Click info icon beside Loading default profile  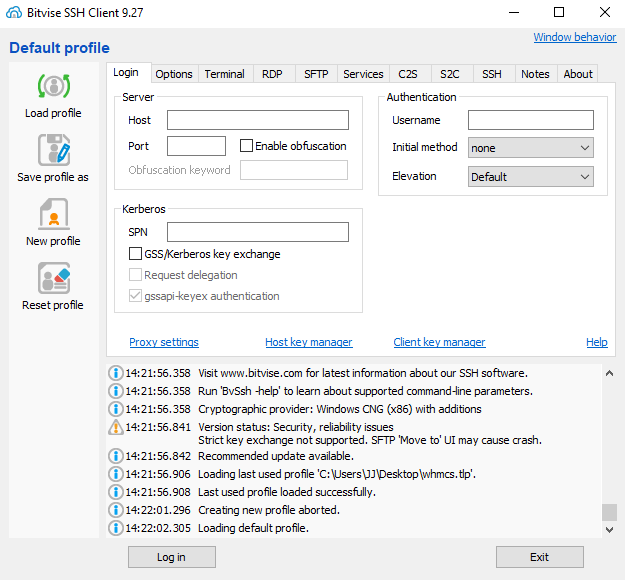116,528
